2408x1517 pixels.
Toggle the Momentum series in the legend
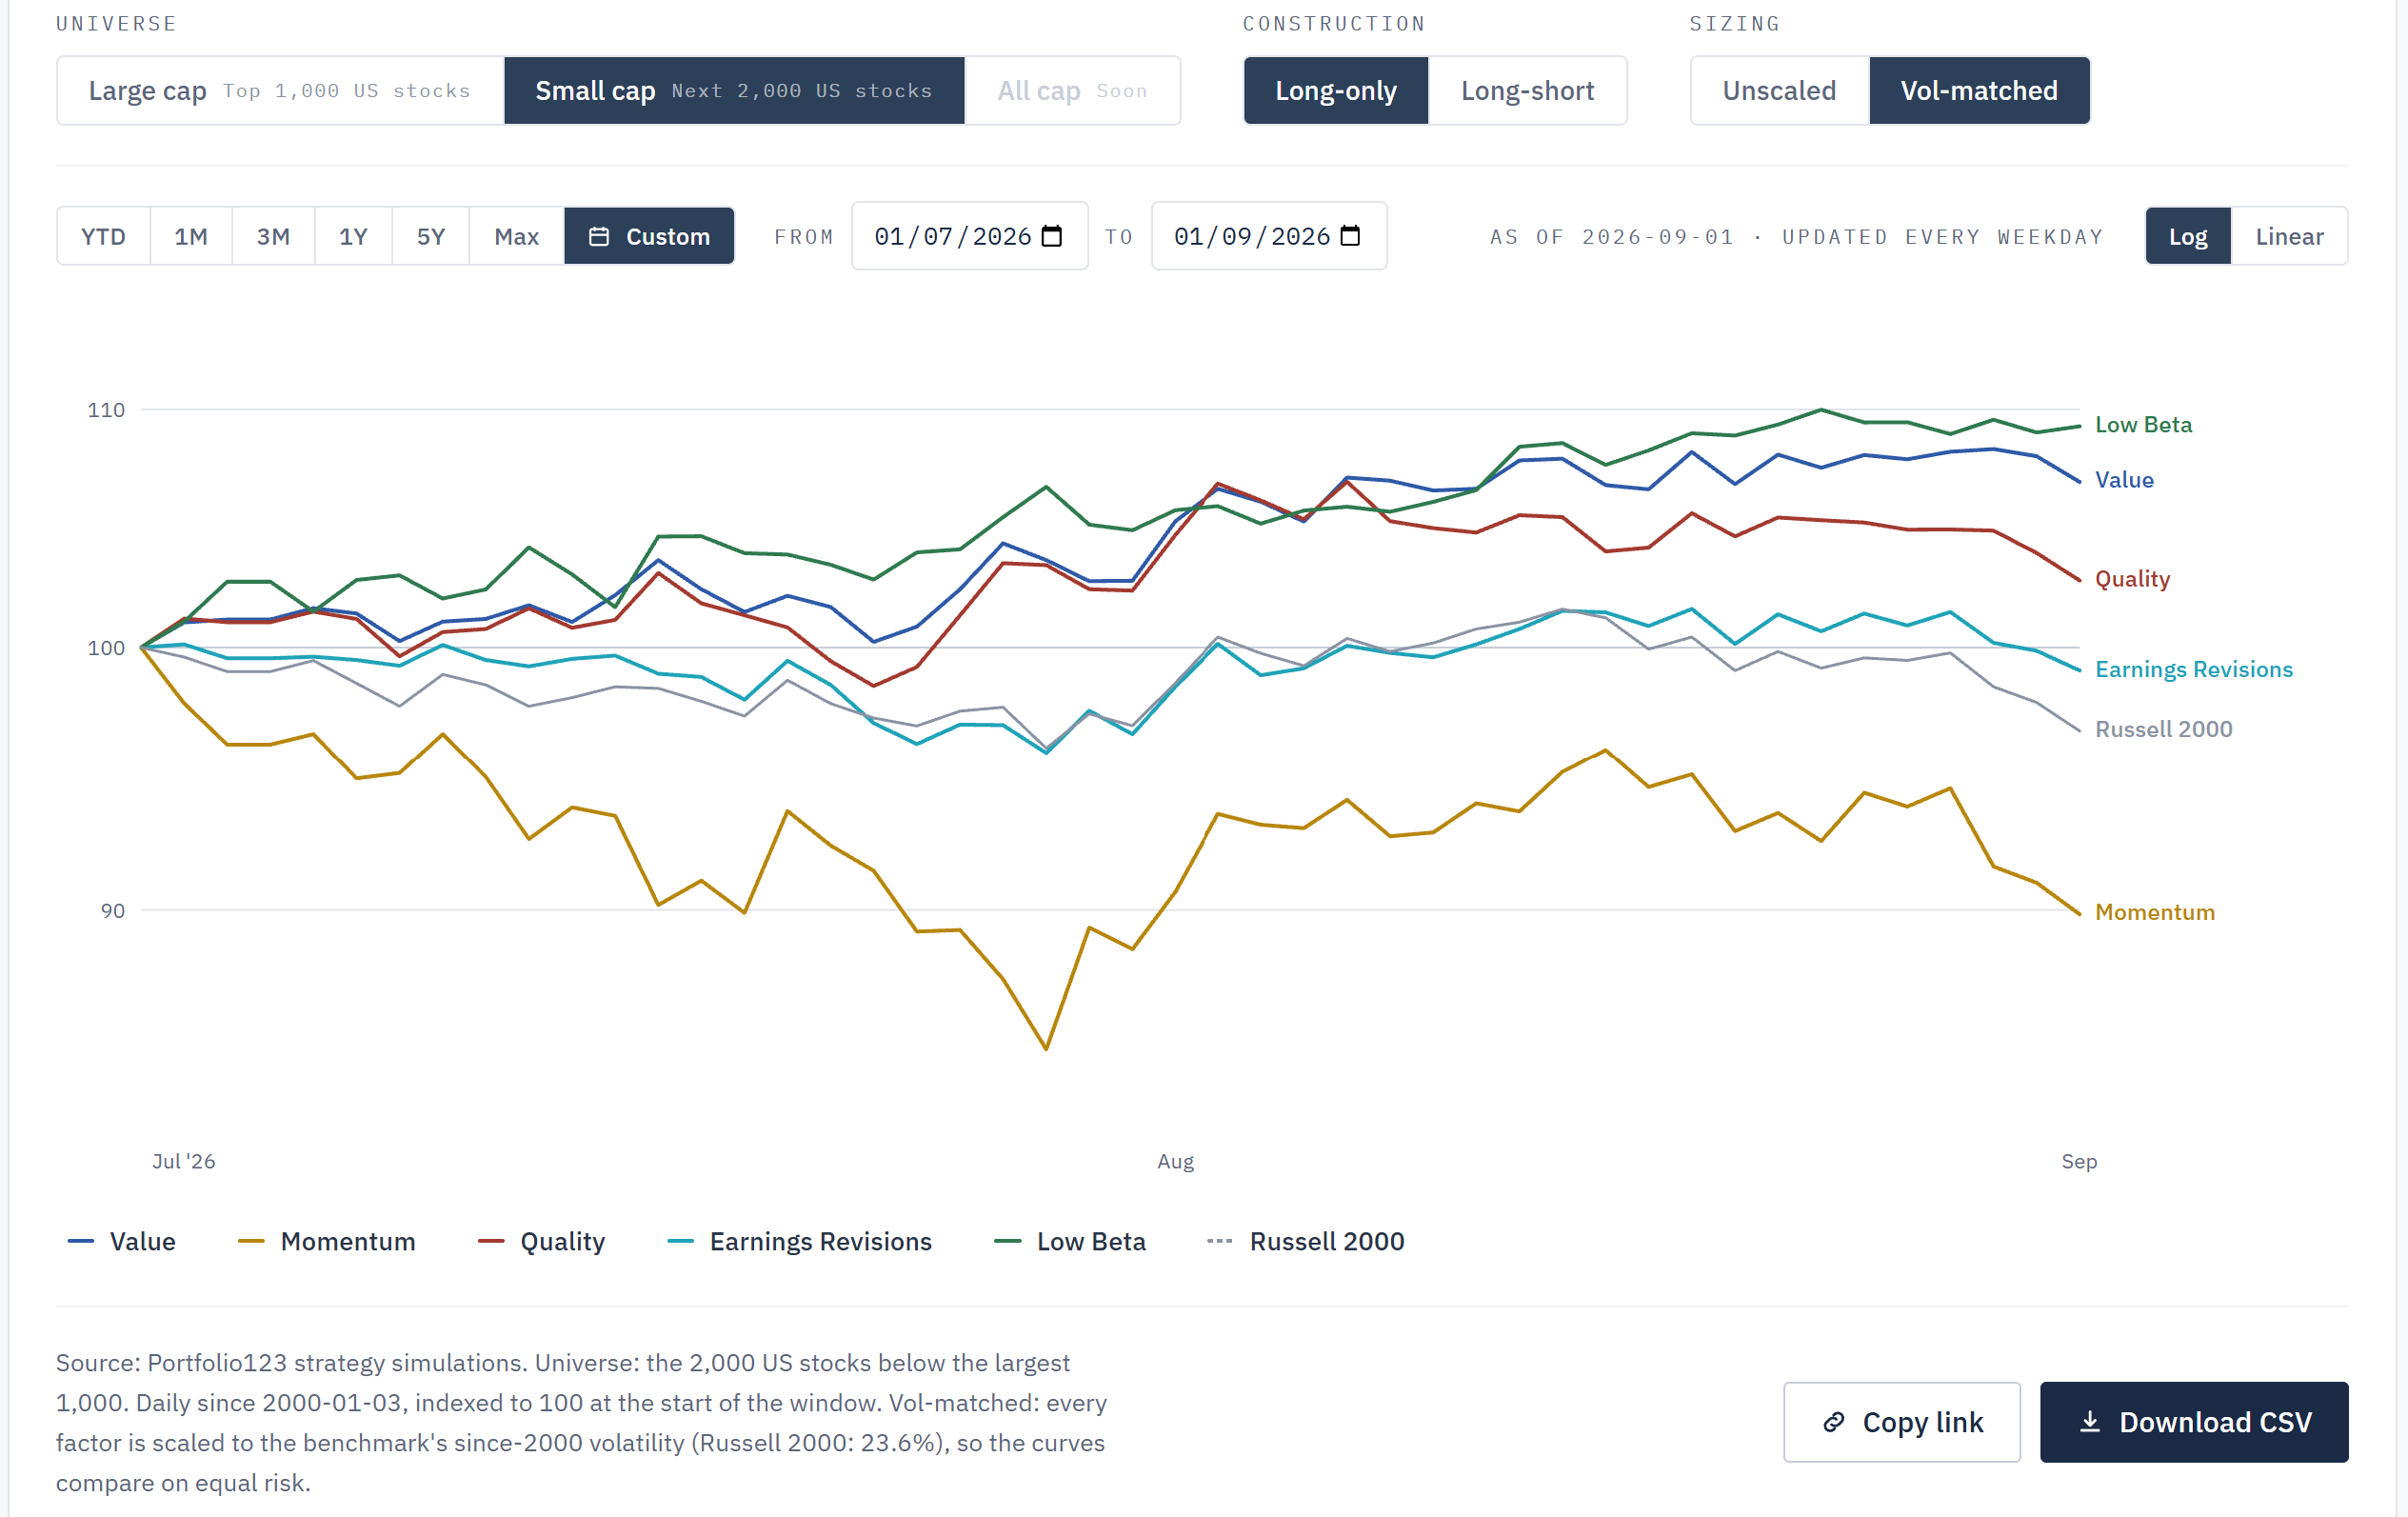click(327, 1241)
